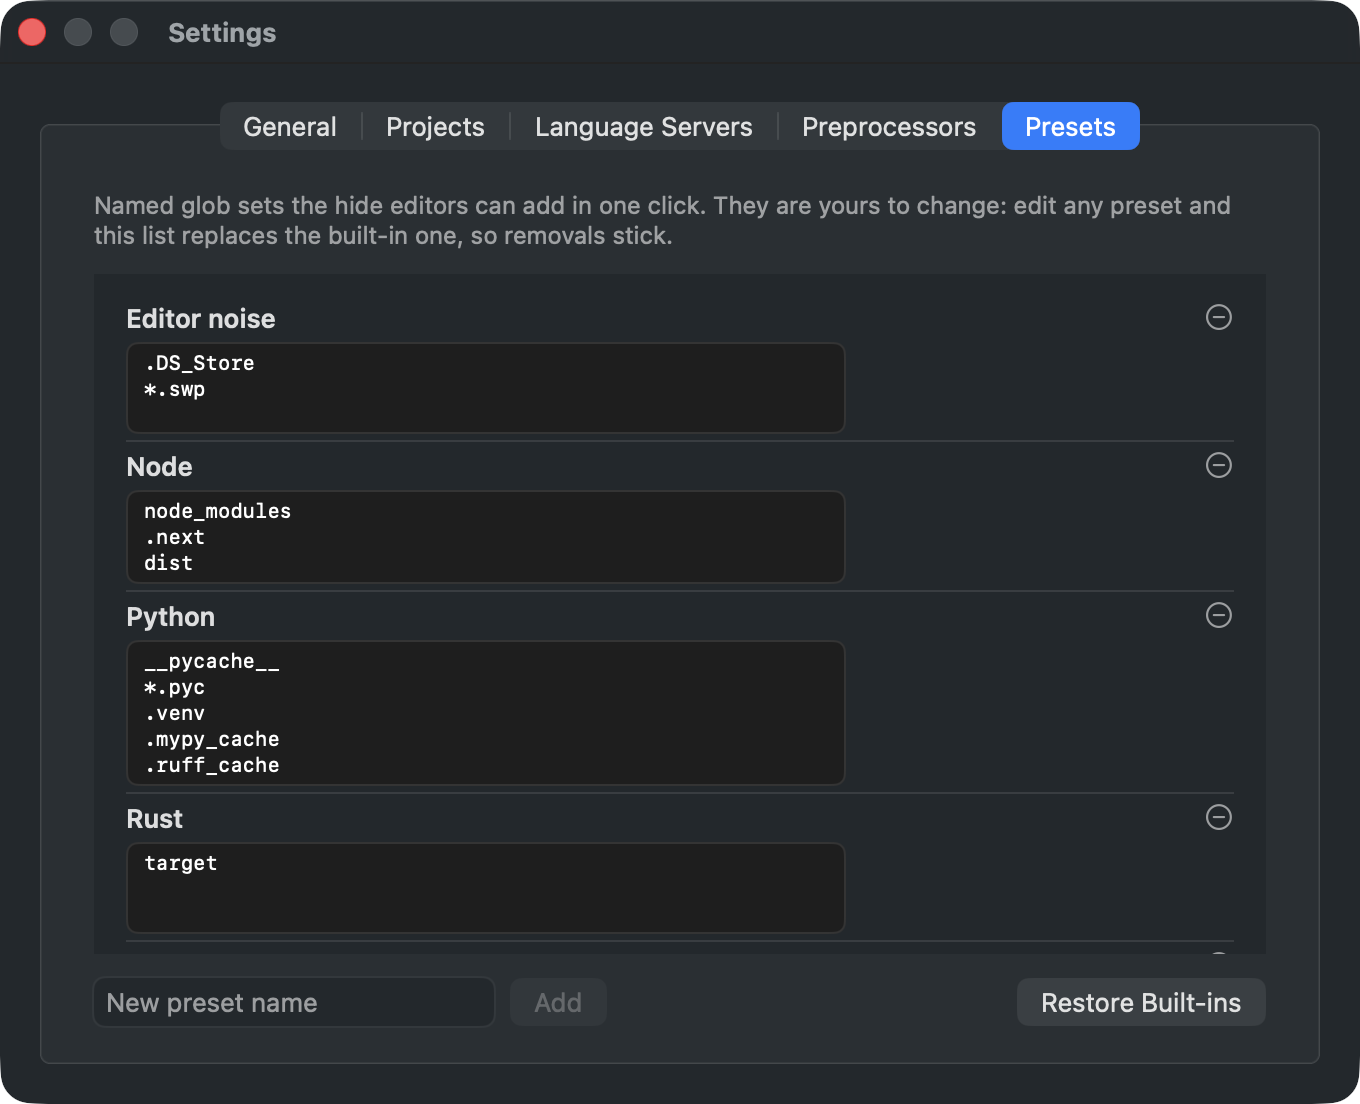Click the .venv glob line
Viewport: 1360px width, 1104px height.
174,713
